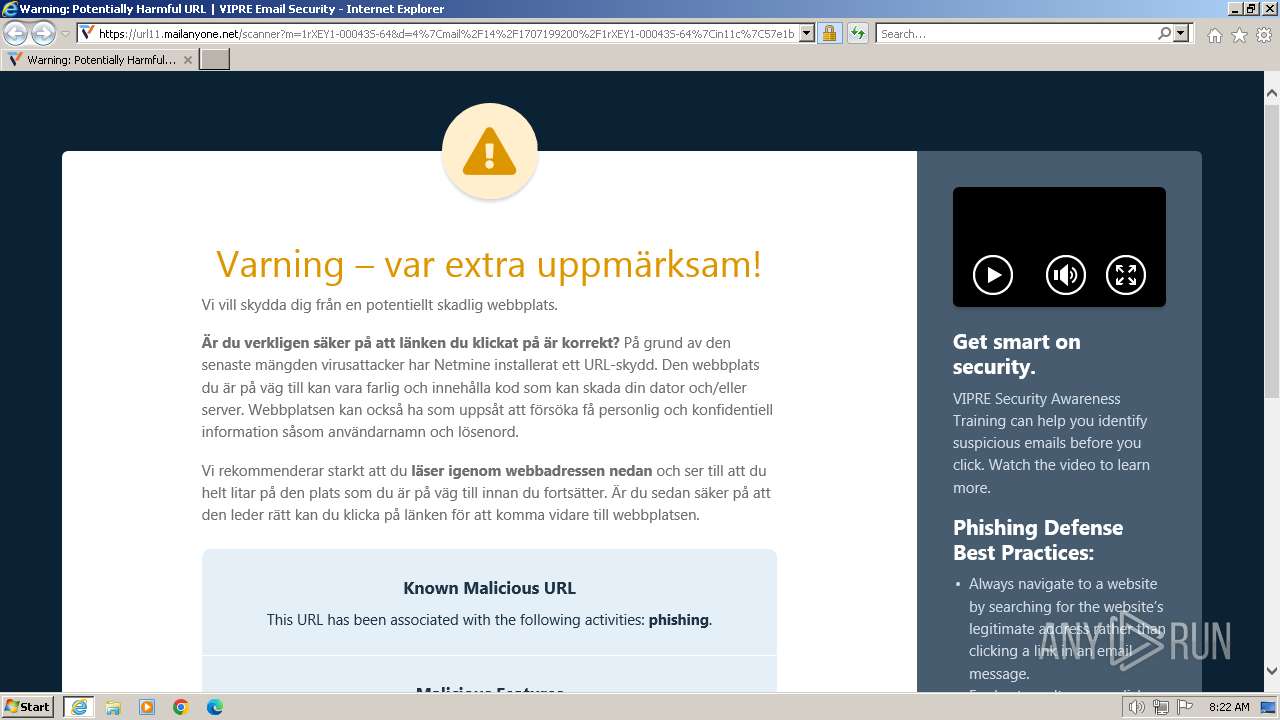Select the 'Warning: Potentially Harmful' tab
The height and width of the screenshot is (720, 1280).
coord(100,60)
